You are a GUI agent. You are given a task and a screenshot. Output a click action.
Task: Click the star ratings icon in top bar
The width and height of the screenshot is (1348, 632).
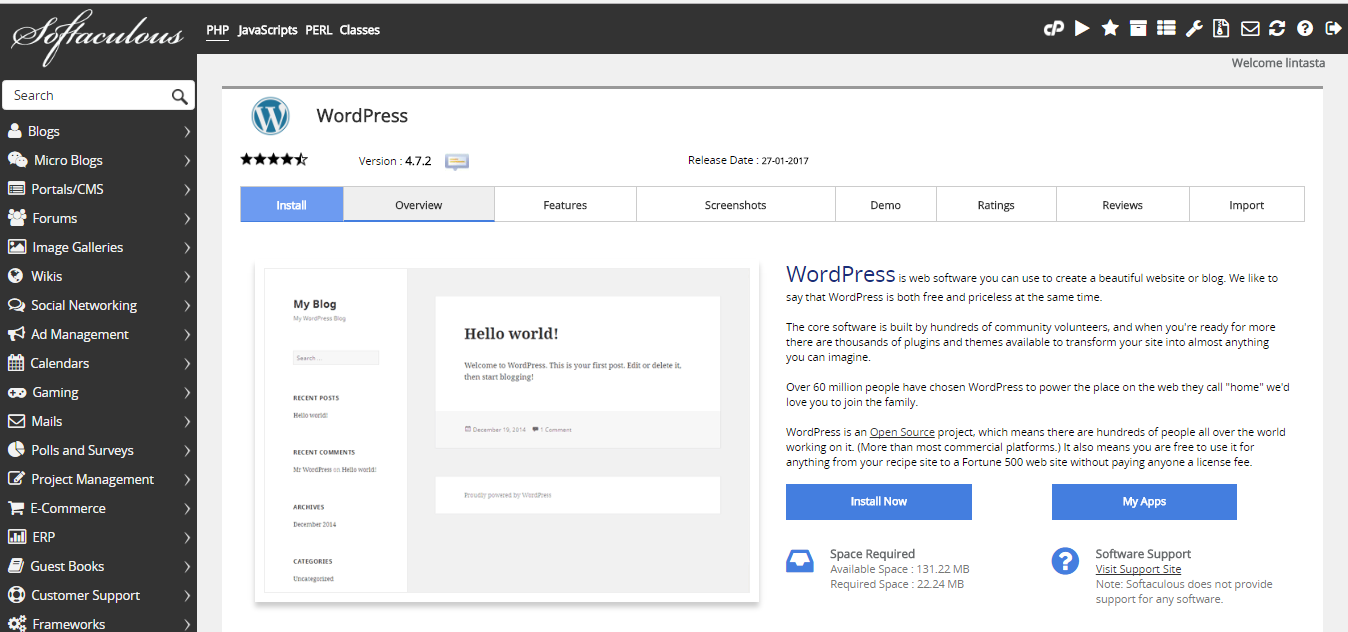(x=1110, y=28)
